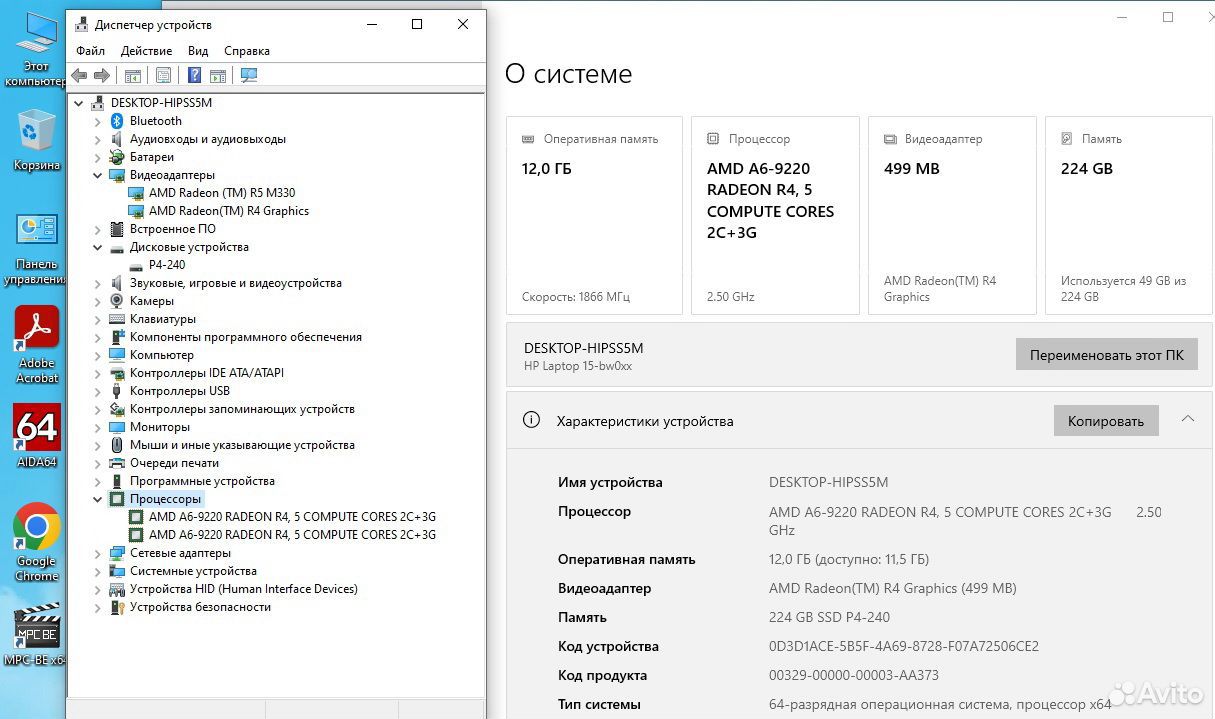This screenshot has height=719, width=1215.
Task: Click the Очереди печати printer icon
Action: (117, 463)
